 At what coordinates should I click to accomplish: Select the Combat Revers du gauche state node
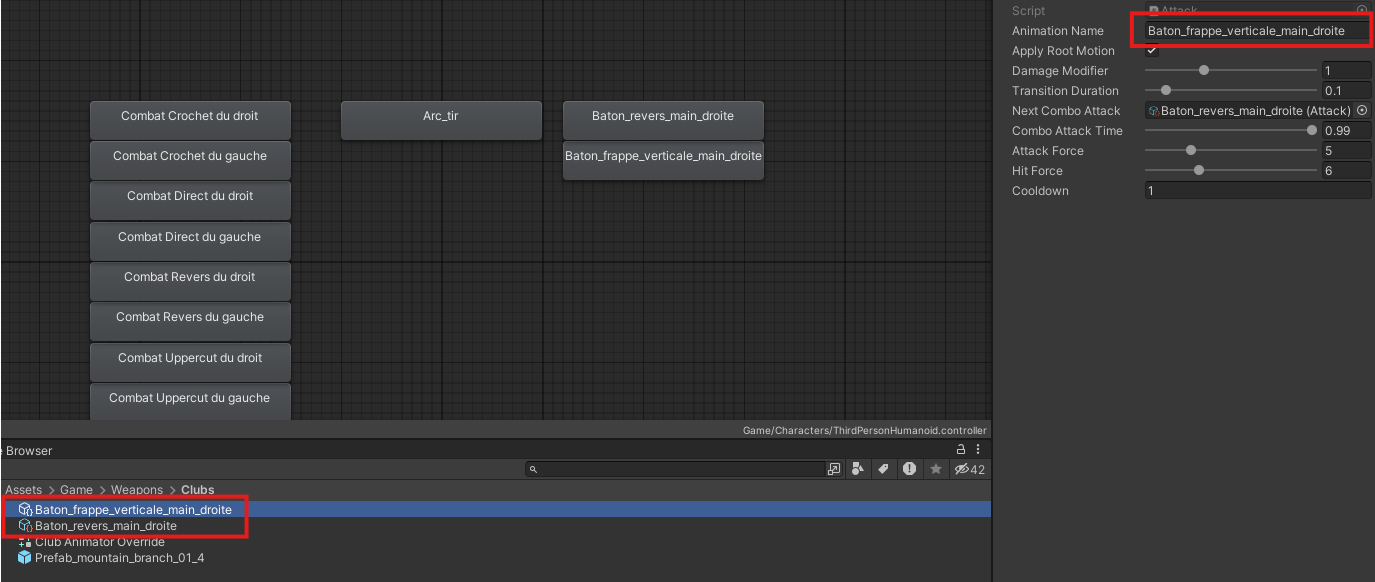(190, 321)
